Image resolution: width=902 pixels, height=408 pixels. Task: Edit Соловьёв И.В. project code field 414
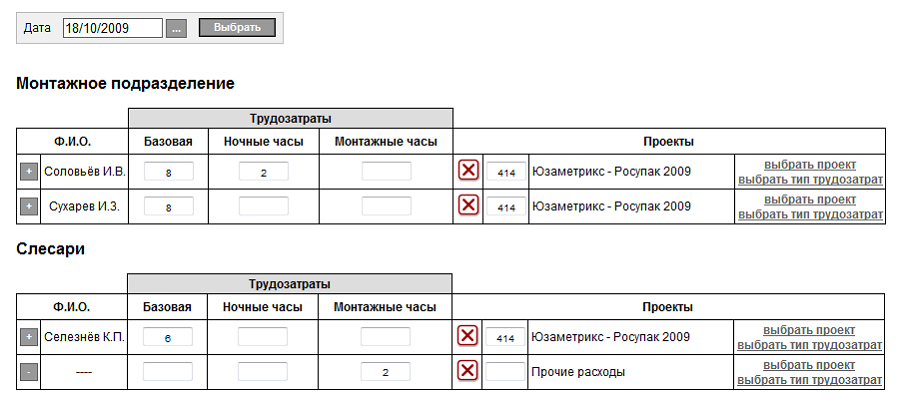tap(505, 172)
